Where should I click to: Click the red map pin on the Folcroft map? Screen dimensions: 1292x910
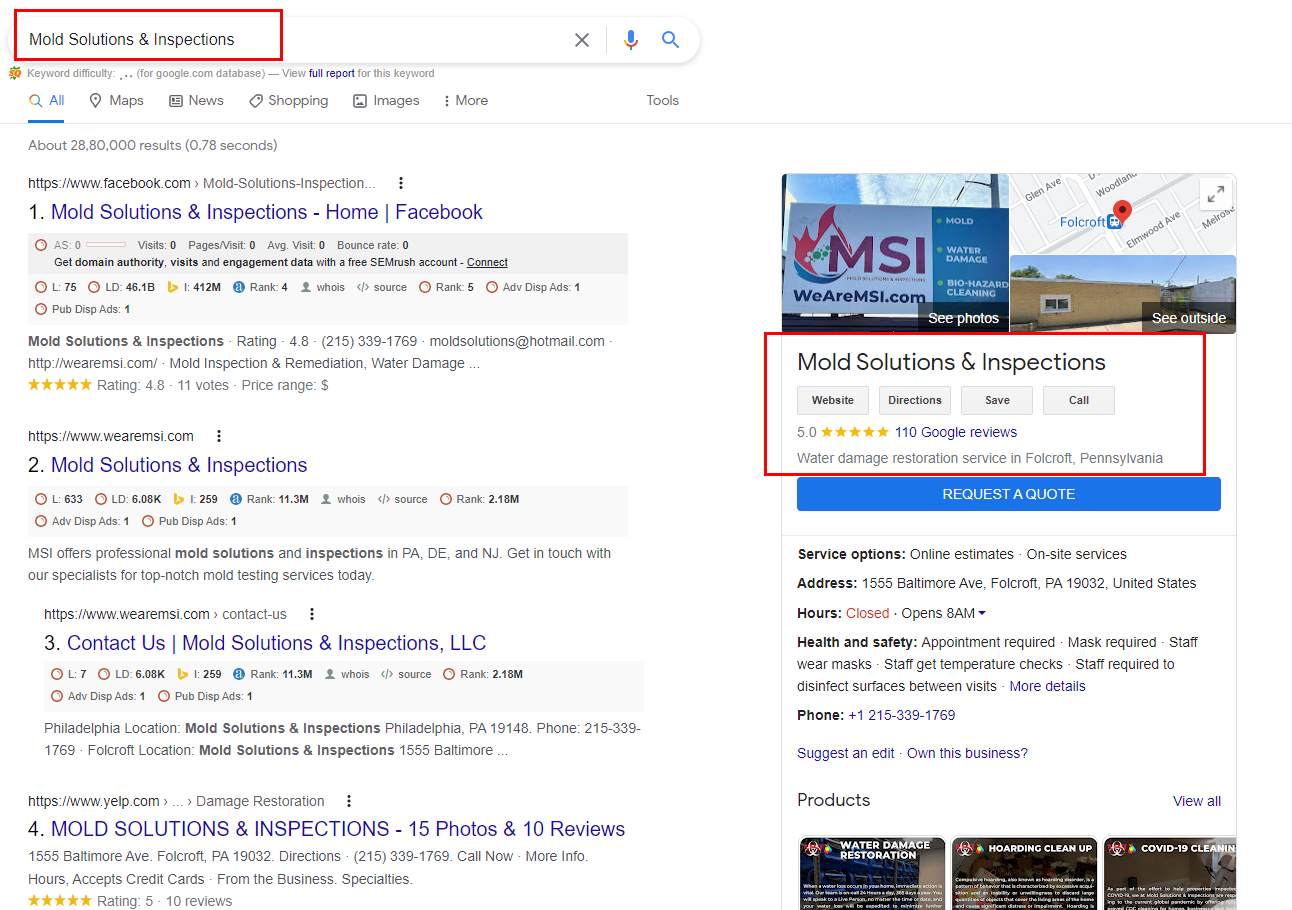[x=1122, y=211]
